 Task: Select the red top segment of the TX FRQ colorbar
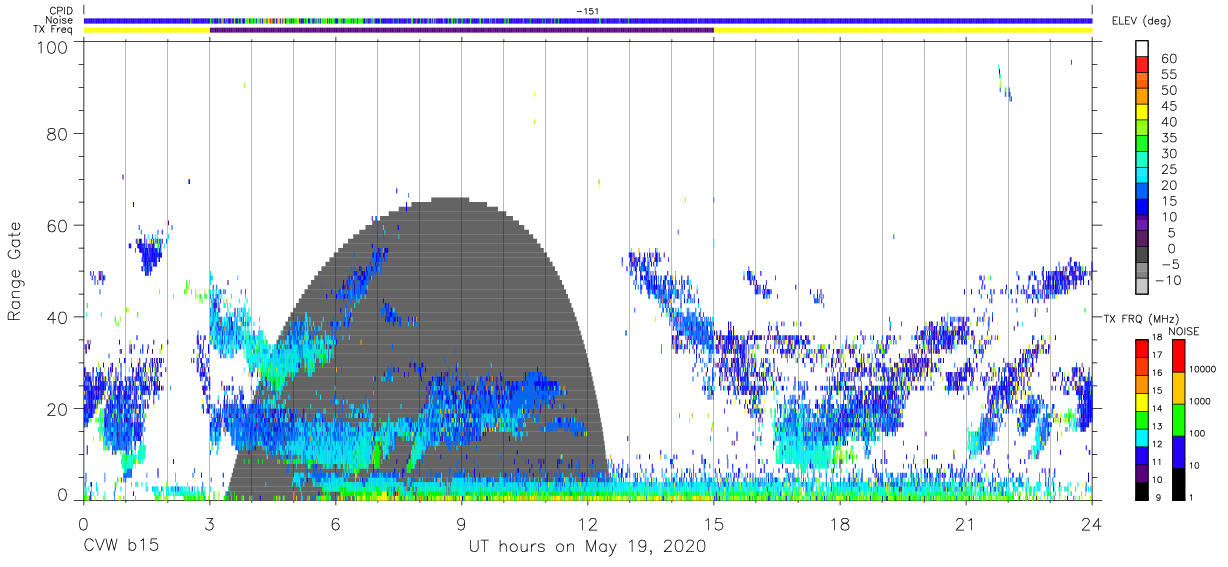coord(1142,350)
